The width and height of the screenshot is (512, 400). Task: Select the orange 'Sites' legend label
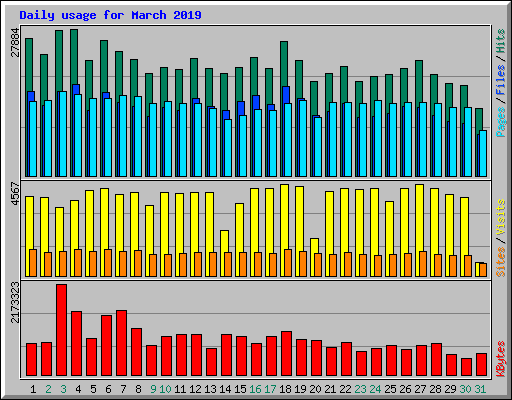pyautogui.click(x=501, y=262)
